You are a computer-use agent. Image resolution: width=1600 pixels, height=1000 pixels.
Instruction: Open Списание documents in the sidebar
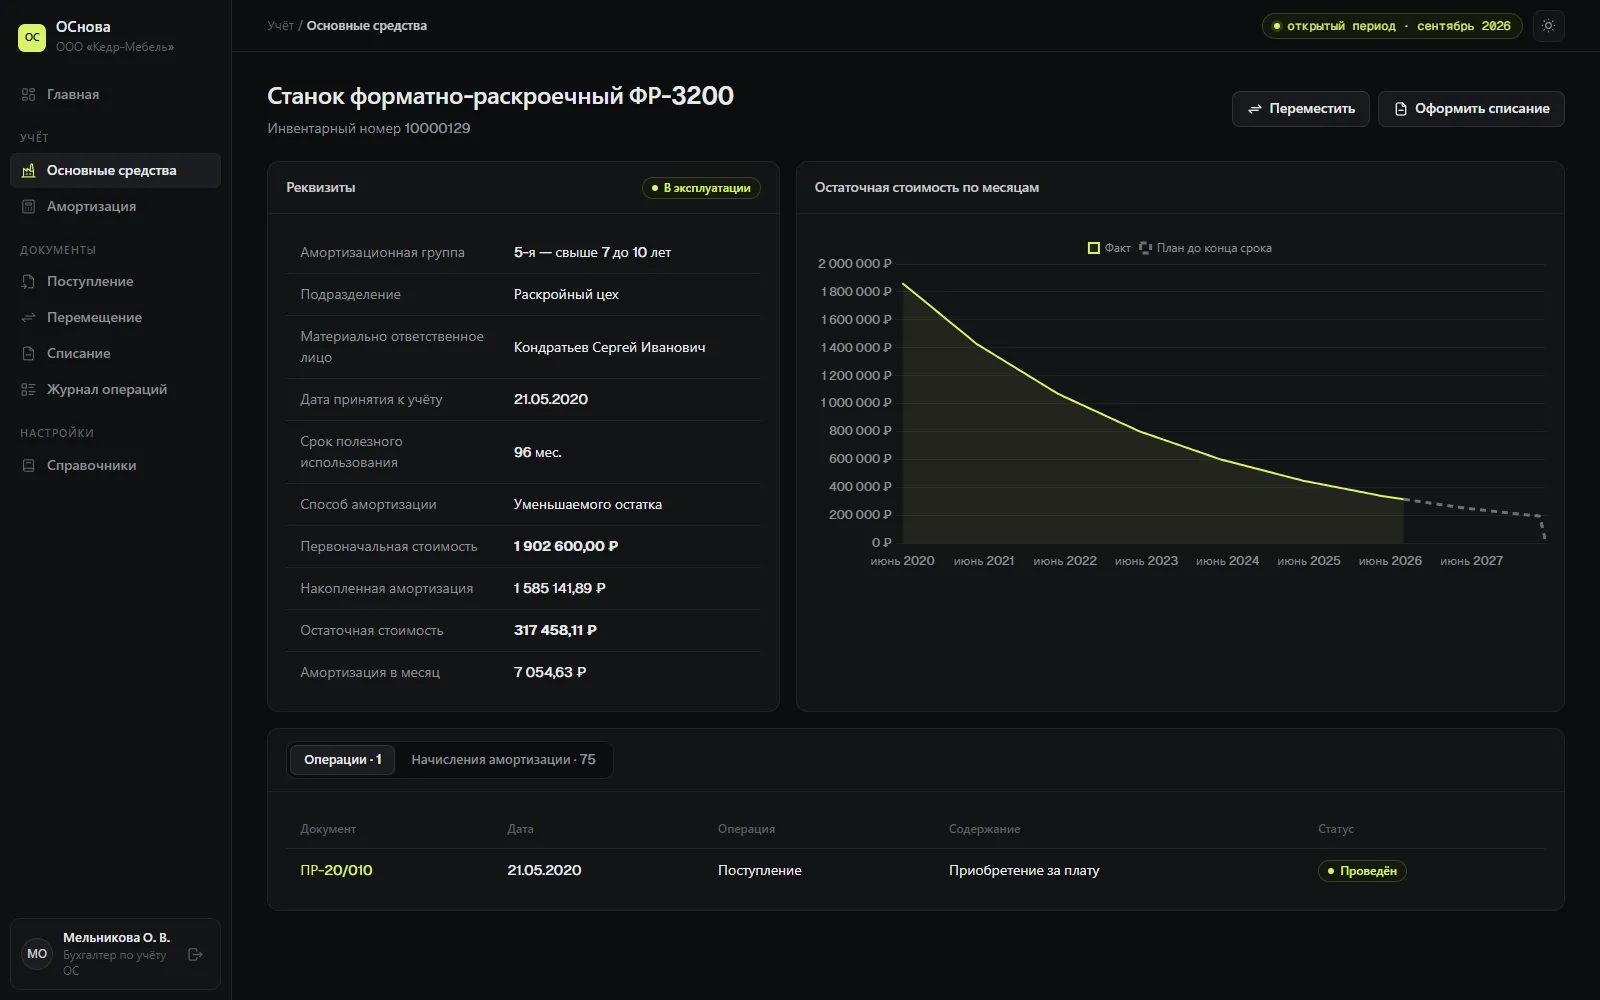pyautogui.click(x=115, y=353)
